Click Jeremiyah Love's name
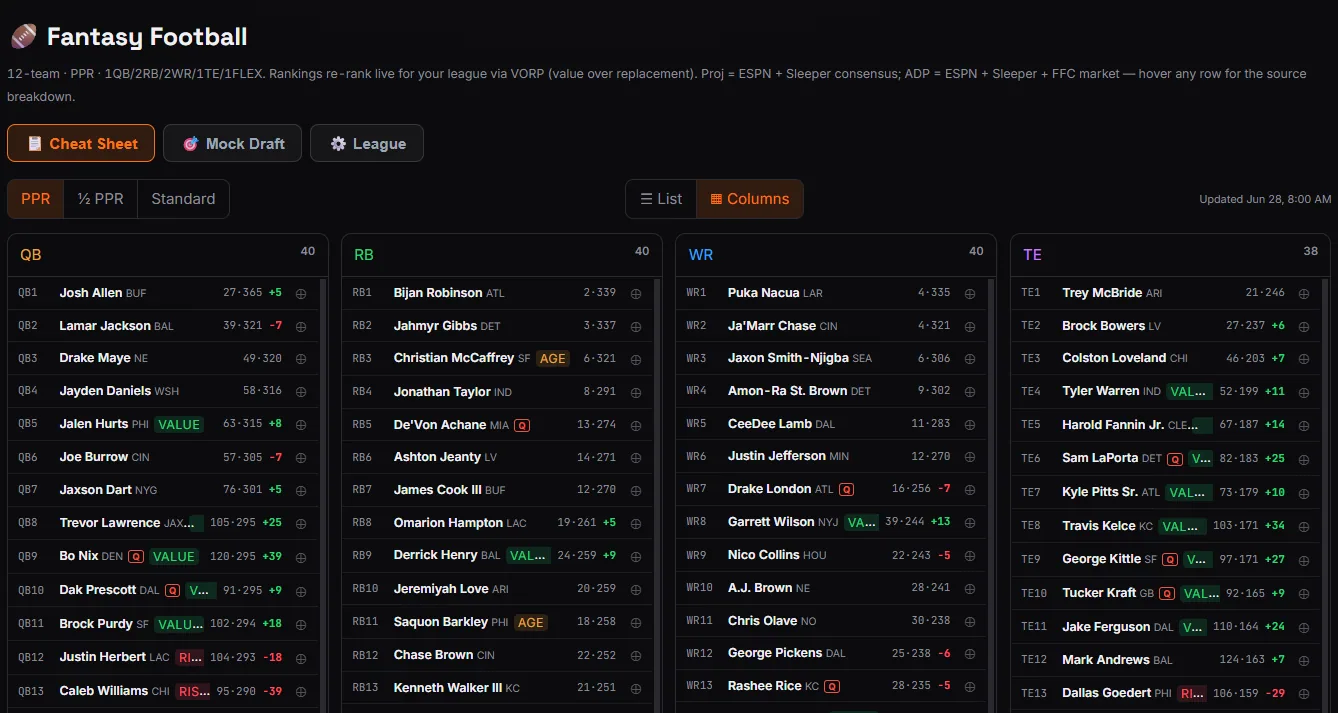Viewport: 1338px width, 713px height. pos(441,589)
